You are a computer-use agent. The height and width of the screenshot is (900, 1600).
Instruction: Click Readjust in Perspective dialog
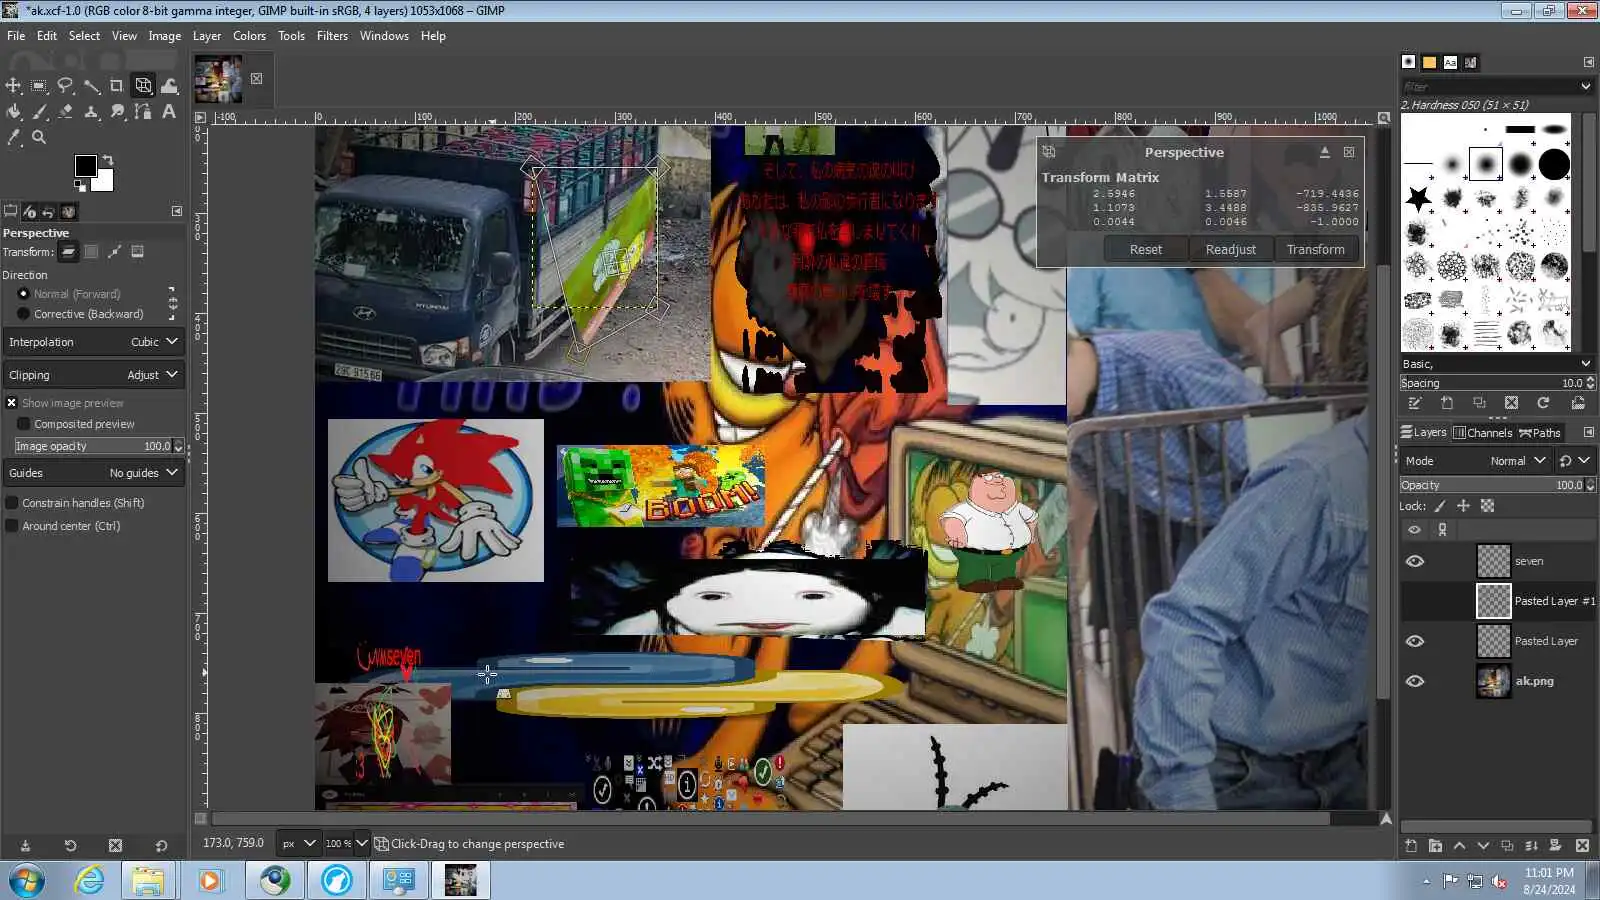(x=1231, y=250)
